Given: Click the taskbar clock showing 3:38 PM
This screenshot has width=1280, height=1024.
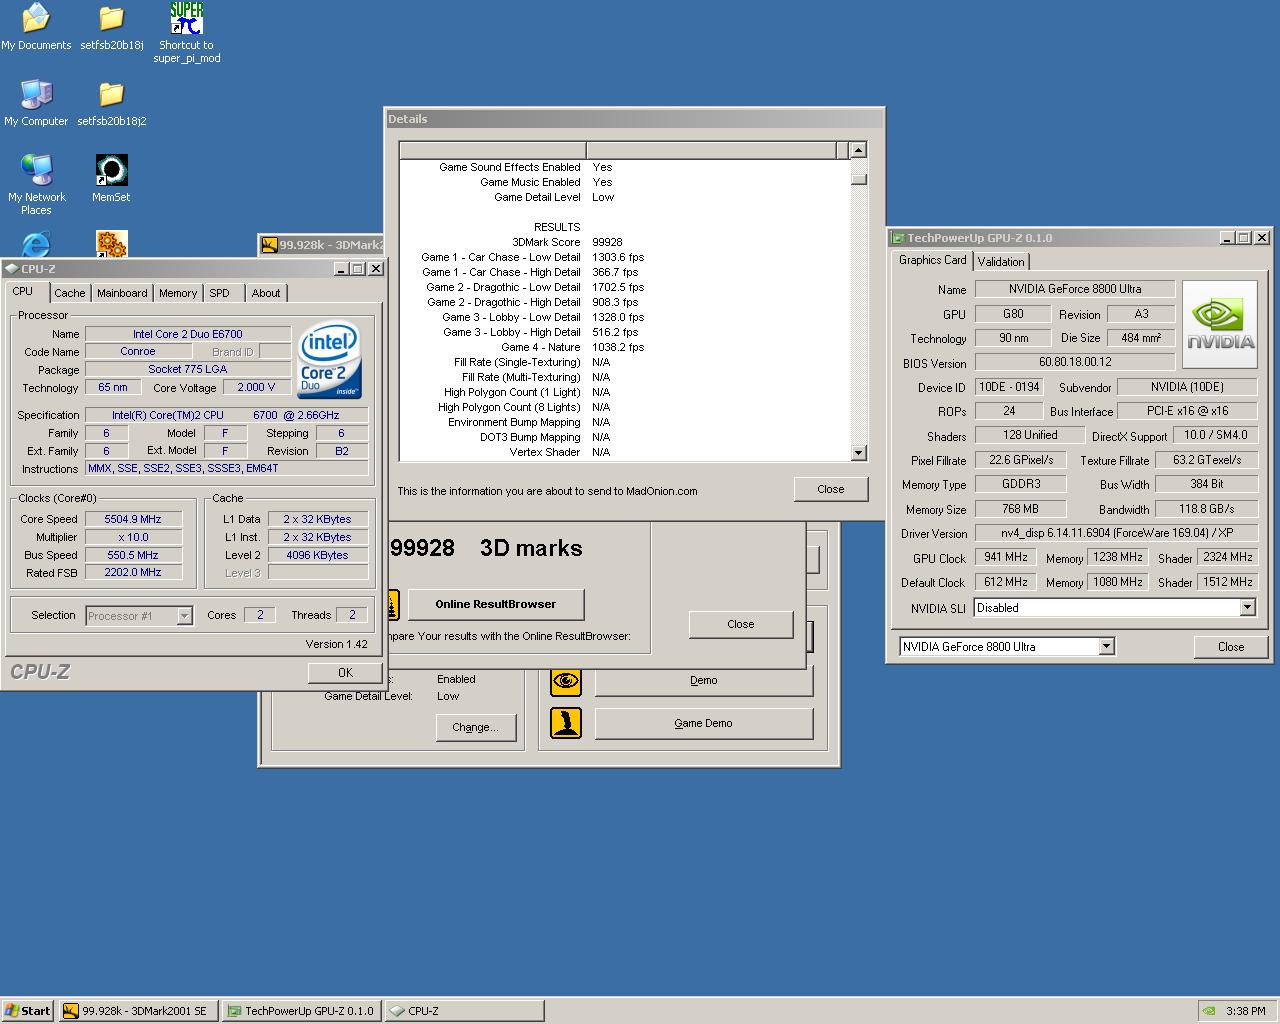Looking at the screenshot, I should pos(1245,1011).
